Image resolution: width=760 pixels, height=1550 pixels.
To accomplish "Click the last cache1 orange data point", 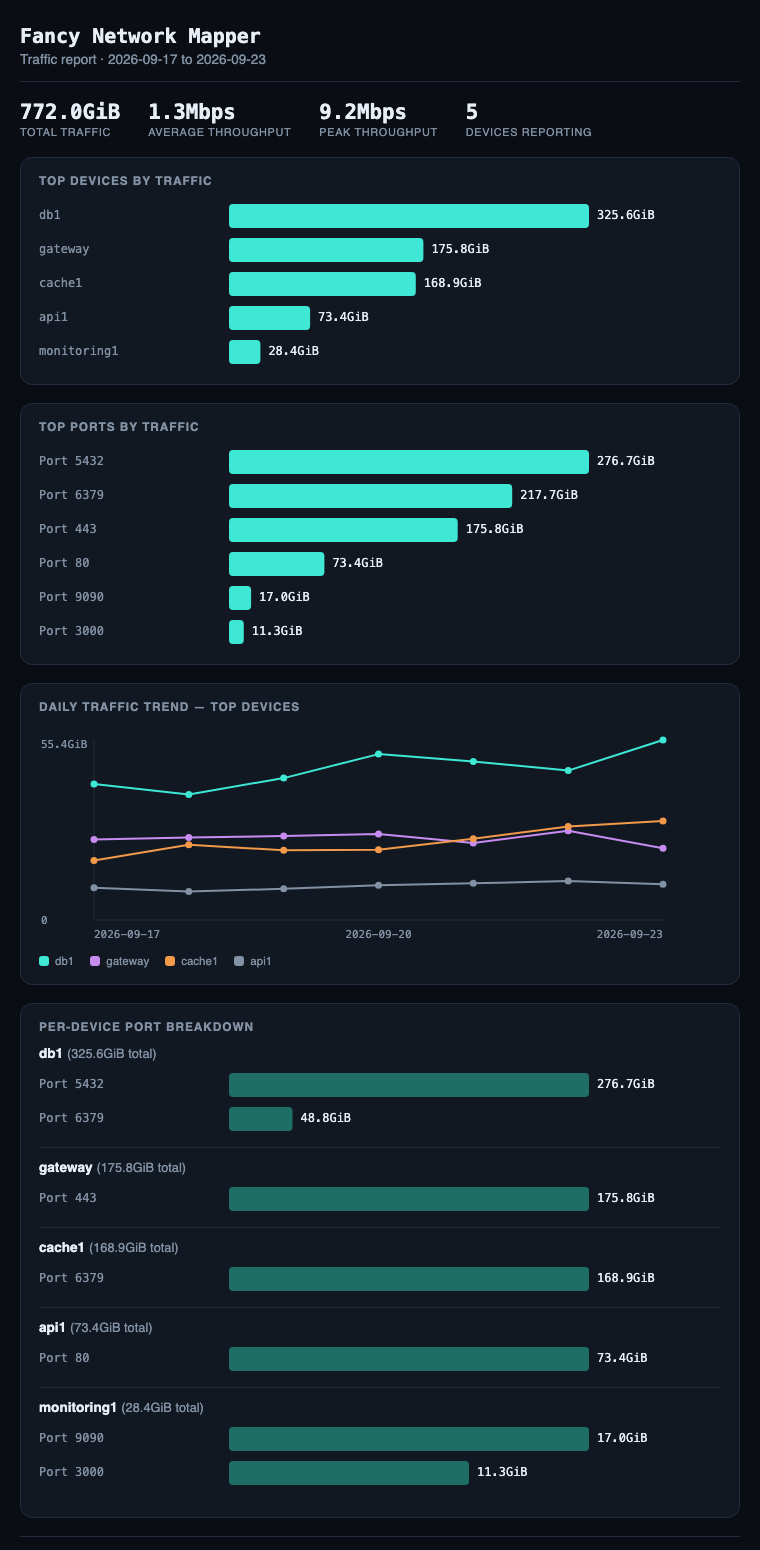I will pos(663,821).
